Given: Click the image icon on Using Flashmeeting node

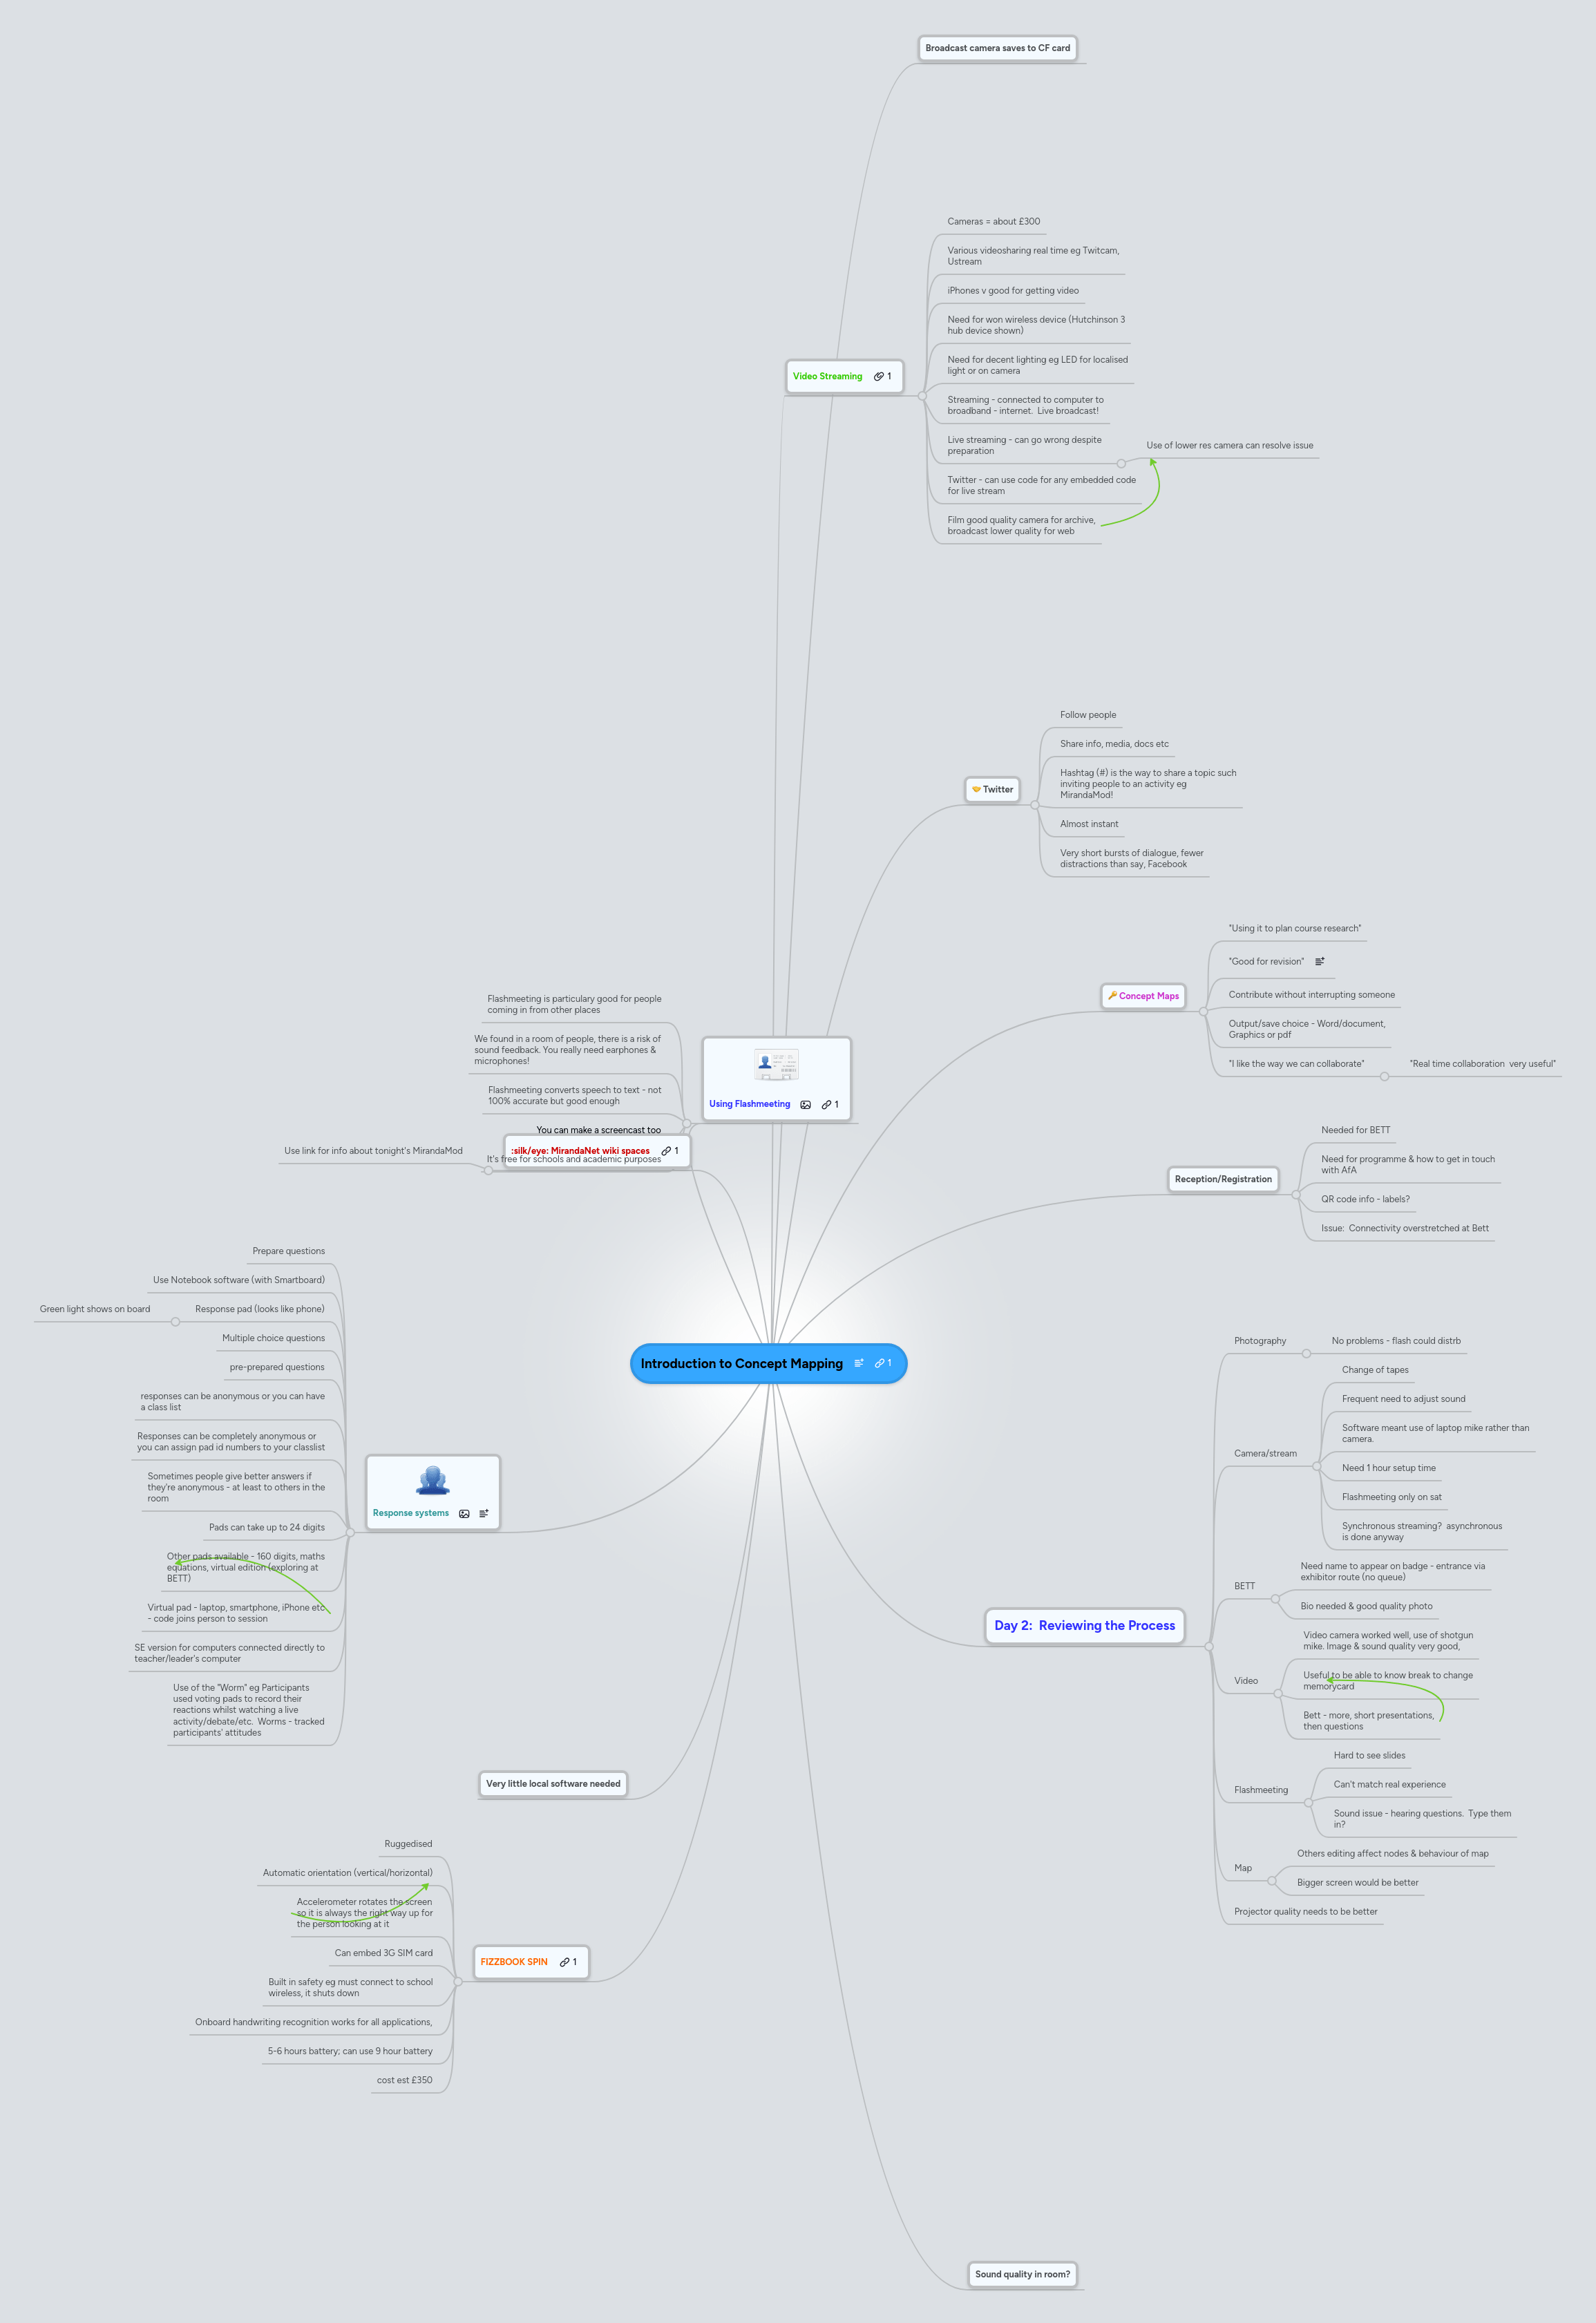Looking at the screenshot, I should [806, 1105].
